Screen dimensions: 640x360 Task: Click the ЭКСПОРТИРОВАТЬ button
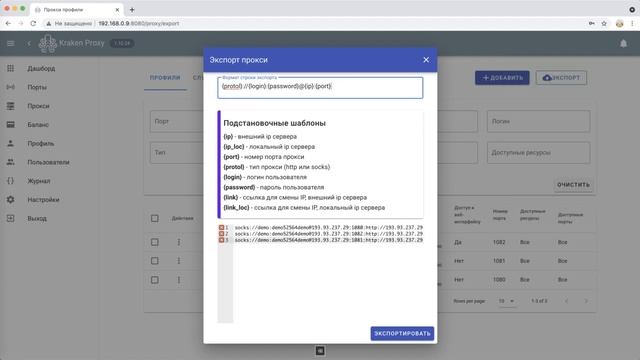tap(402, 333)
